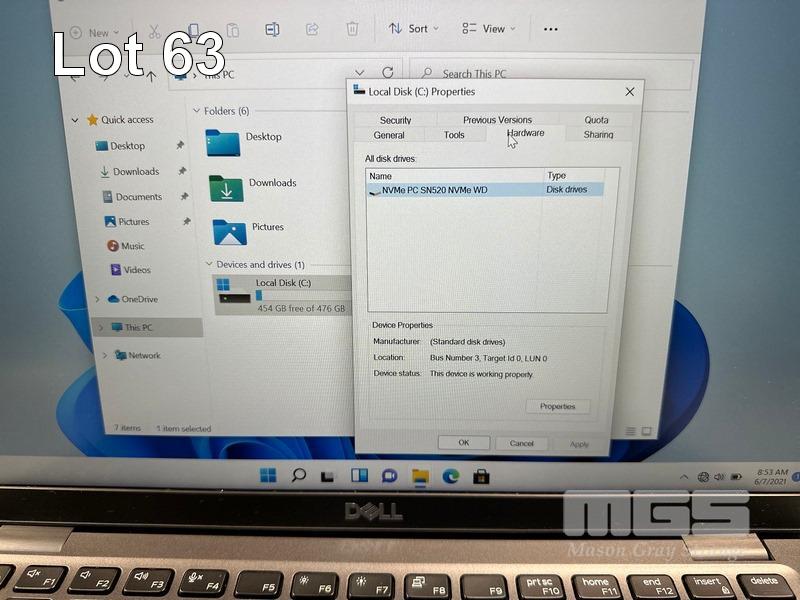Switch to the Security tab

[x=395, y=120]
